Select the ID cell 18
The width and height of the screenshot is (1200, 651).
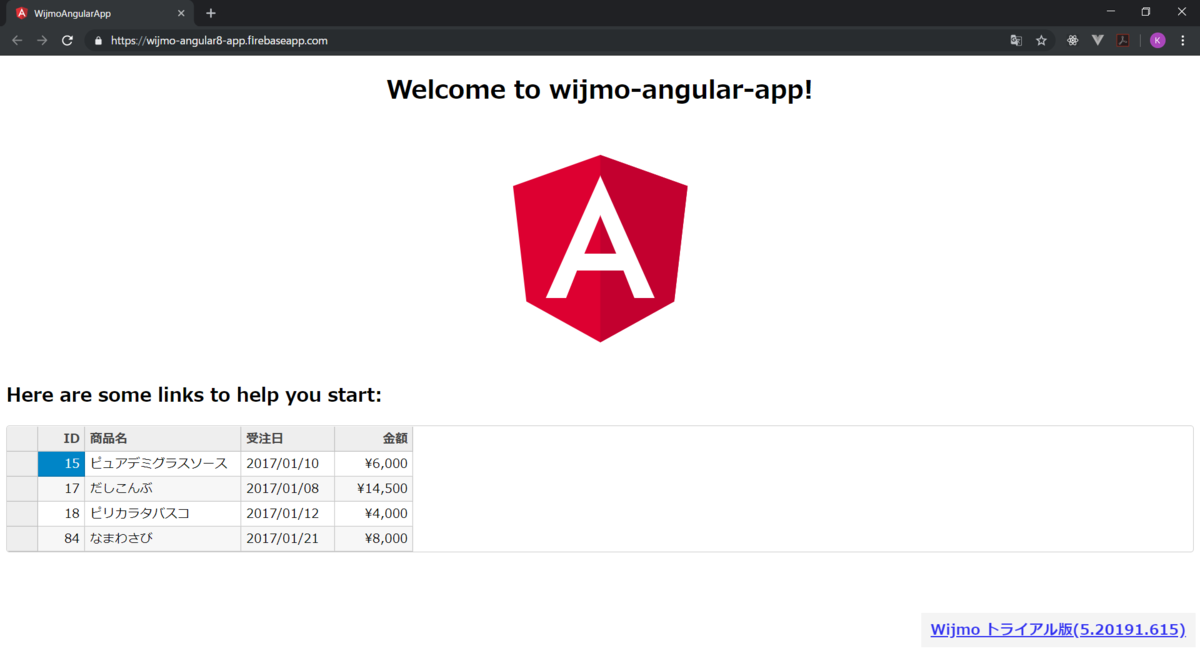(61, 513)
